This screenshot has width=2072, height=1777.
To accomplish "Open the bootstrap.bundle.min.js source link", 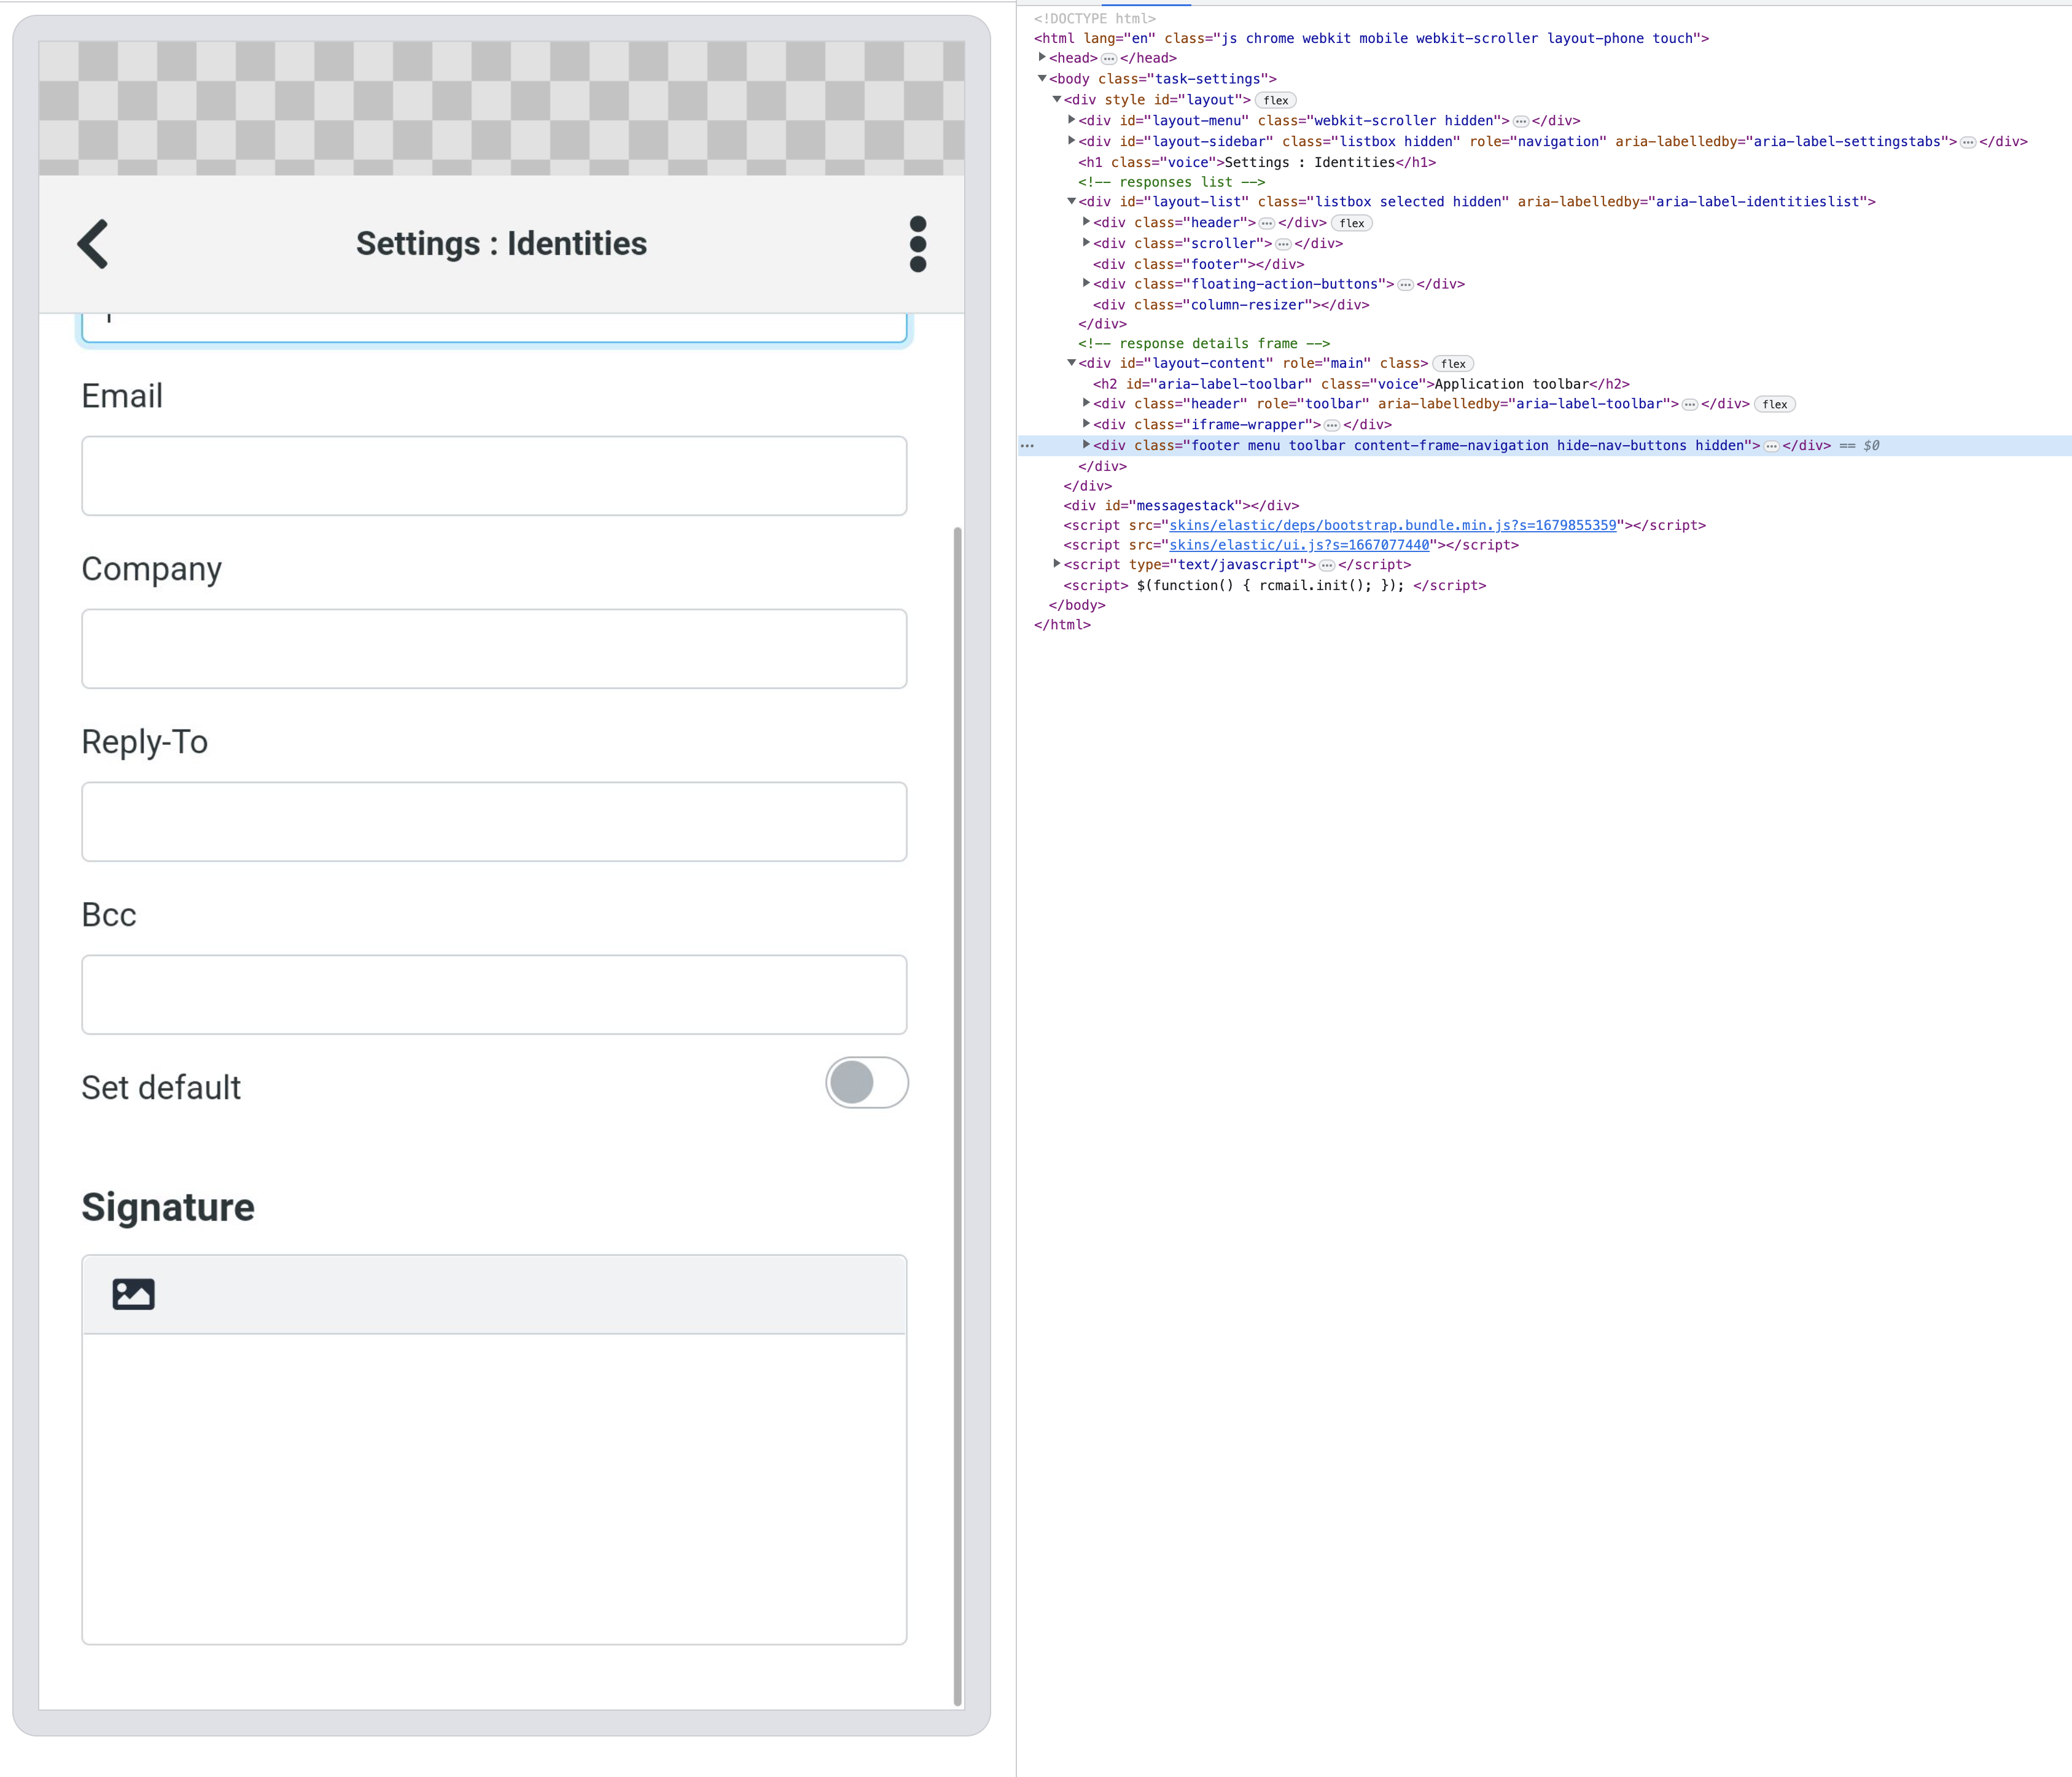I will 1392,524.
